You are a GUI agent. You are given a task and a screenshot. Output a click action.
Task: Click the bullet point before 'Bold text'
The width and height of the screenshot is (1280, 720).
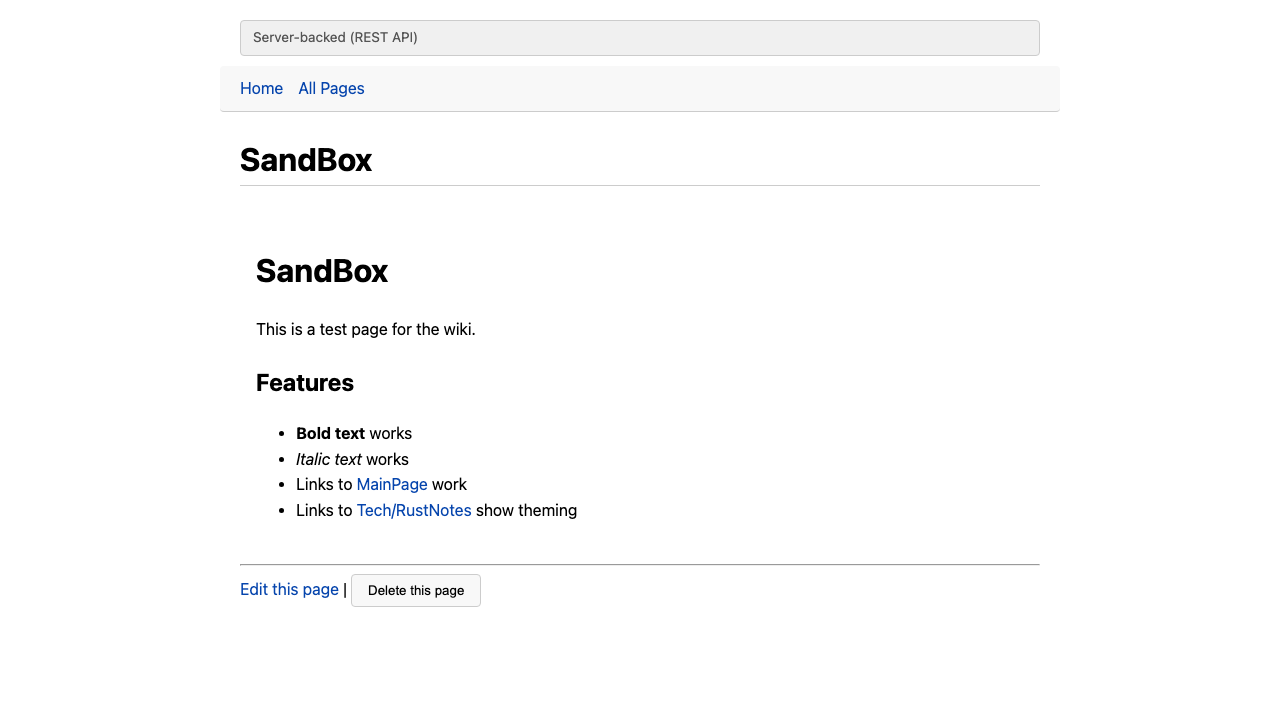pos(281,434)
